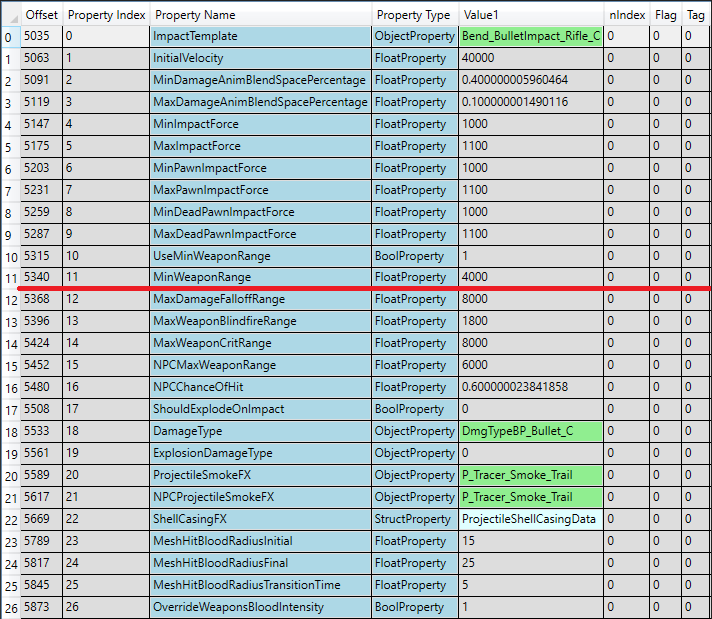Viewport: 712px width, 619px height.
Task: Open the Bend_BulletImpact_Rifle_C value cell
Action: pos(531,36)
